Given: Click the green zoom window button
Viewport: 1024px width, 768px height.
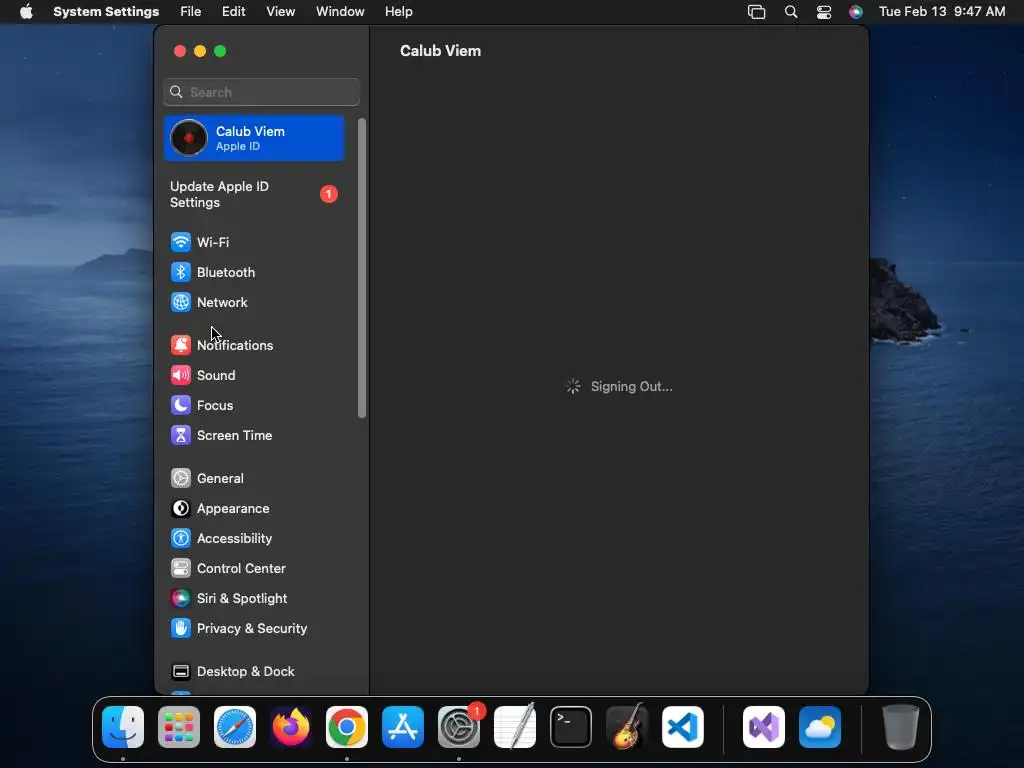Looking at the screenshot, I should 220,51.
